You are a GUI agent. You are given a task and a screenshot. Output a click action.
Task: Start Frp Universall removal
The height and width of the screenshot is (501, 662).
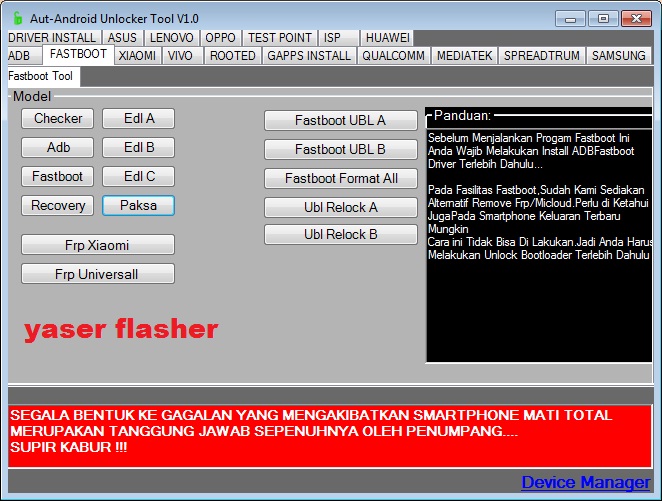98,274
